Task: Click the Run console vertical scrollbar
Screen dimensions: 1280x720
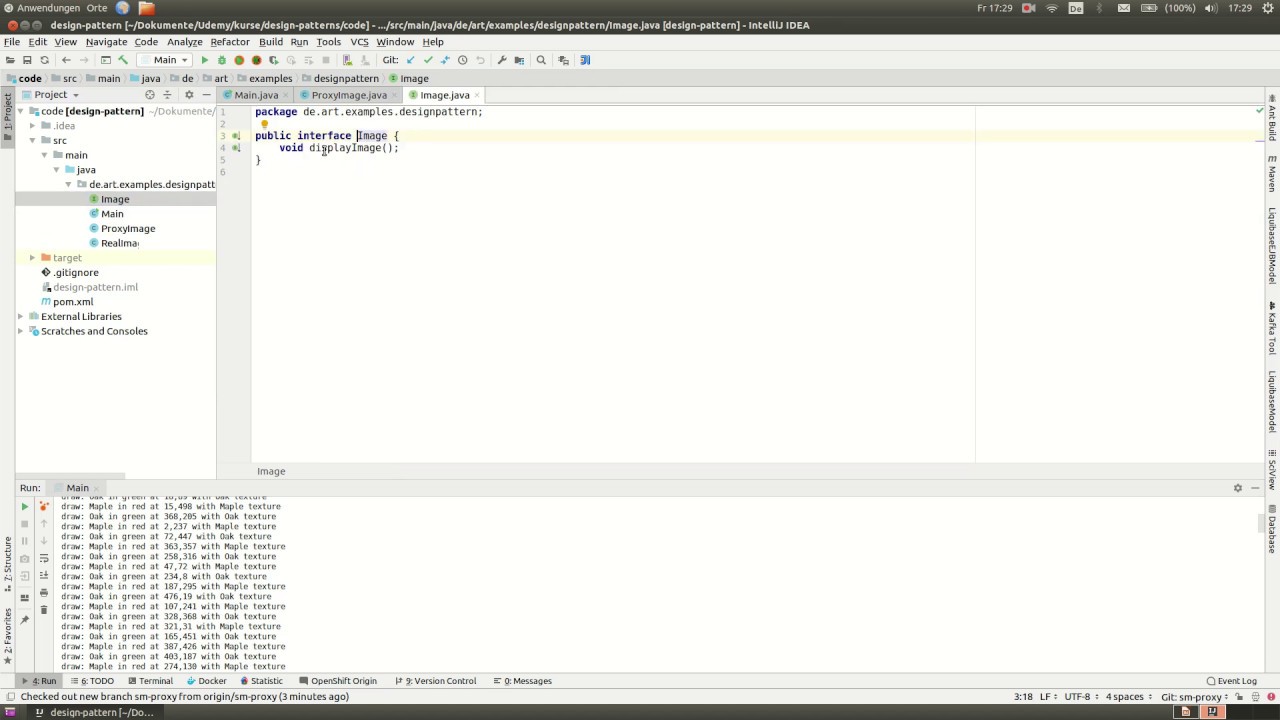Action: pos(1260,524)
